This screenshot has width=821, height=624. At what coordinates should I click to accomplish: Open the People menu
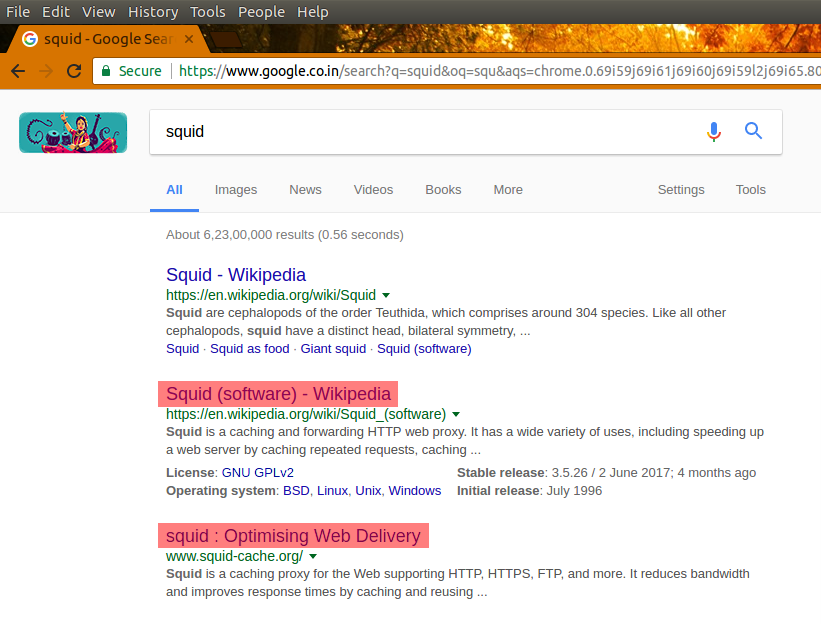[x=261, y=12]
